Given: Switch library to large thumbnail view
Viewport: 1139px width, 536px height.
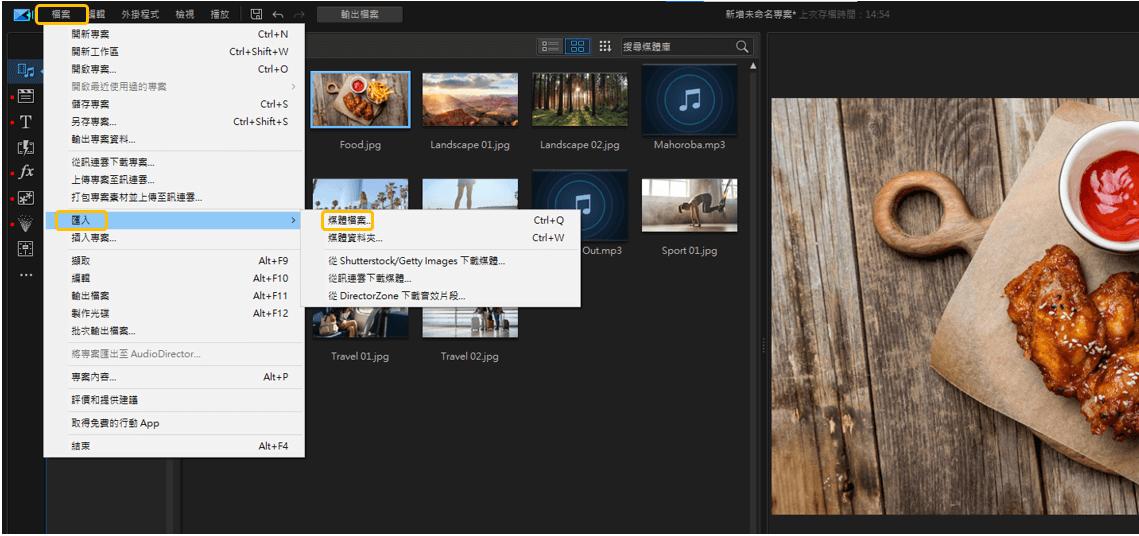Looking at the screenshot, I should point(577,46).
